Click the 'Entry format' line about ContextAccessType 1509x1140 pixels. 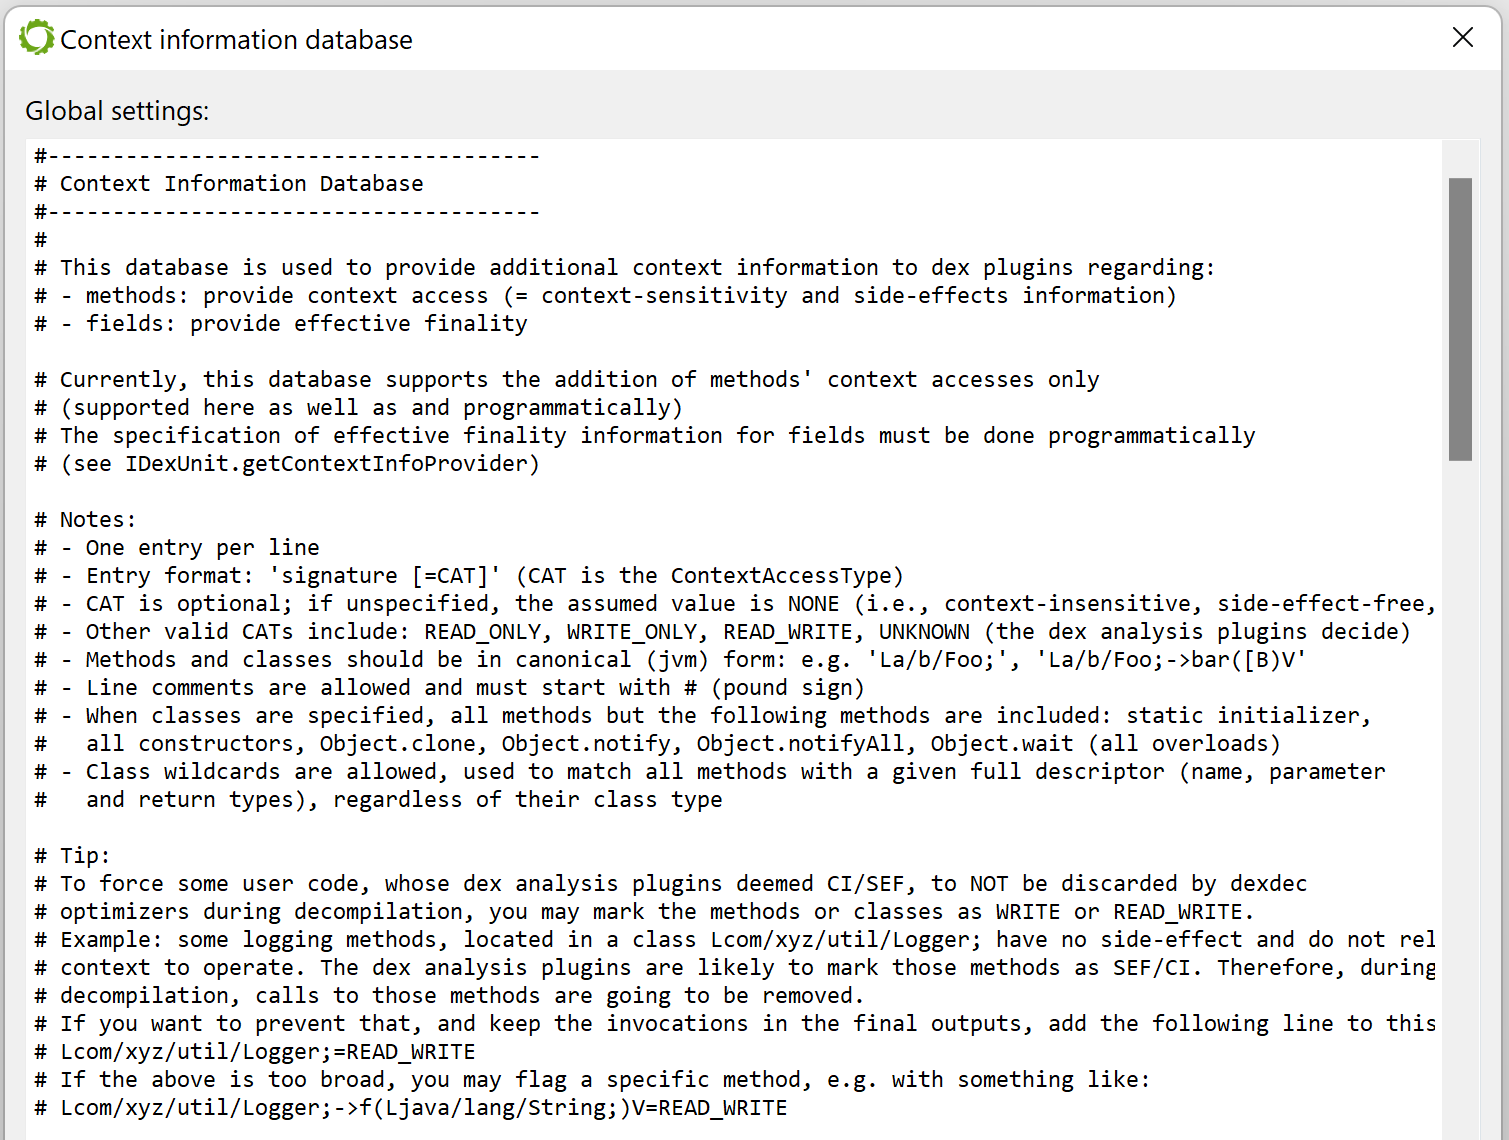469,575
